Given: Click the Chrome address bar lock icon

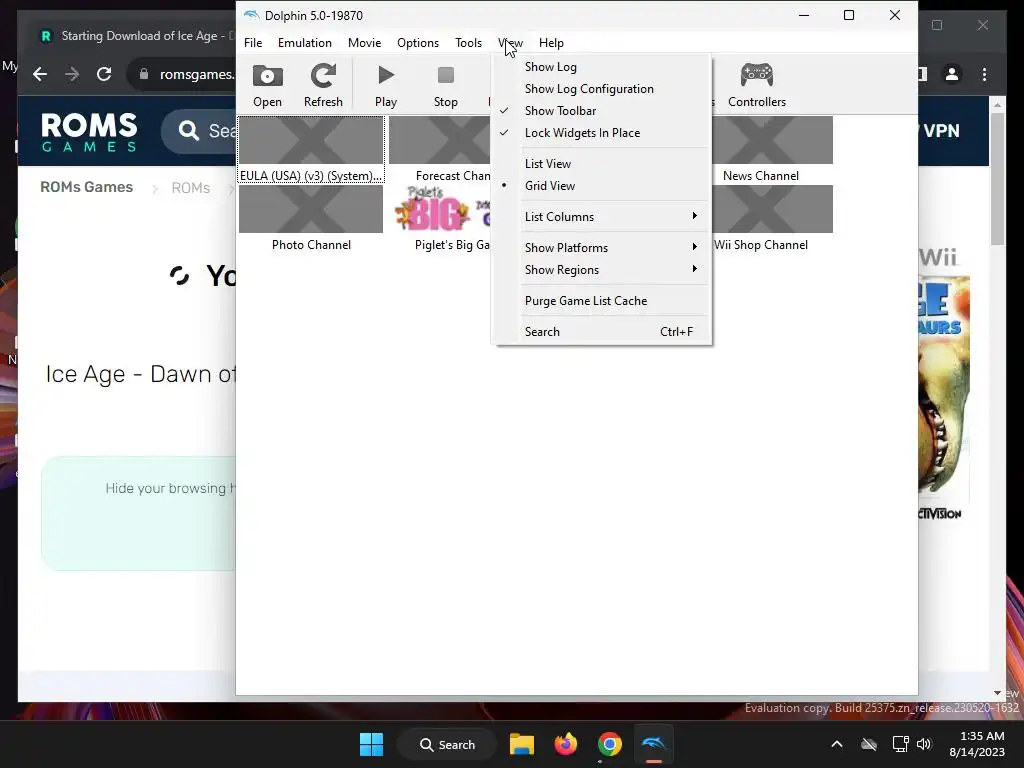Looking at the screenshot, I should coord(144,74).
